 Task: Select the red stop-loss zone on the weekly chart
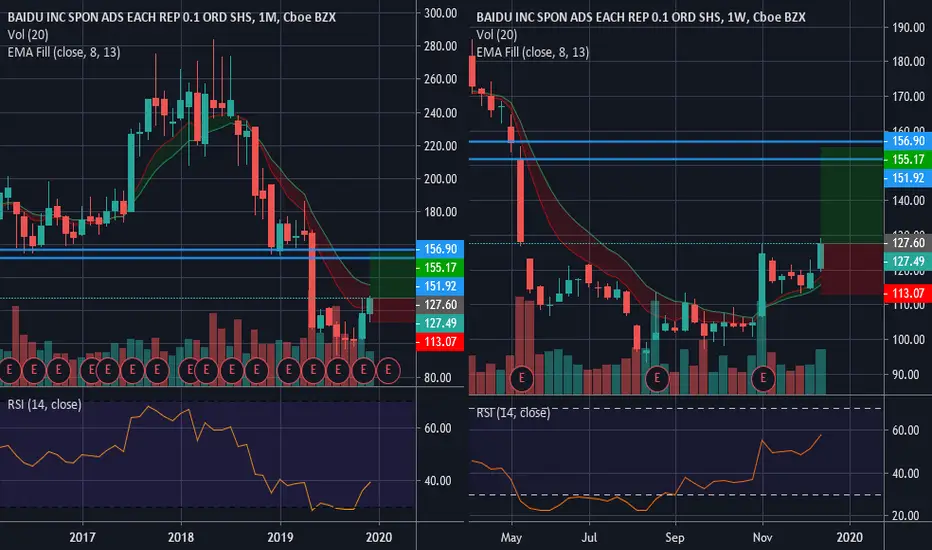tap(852, 269)
